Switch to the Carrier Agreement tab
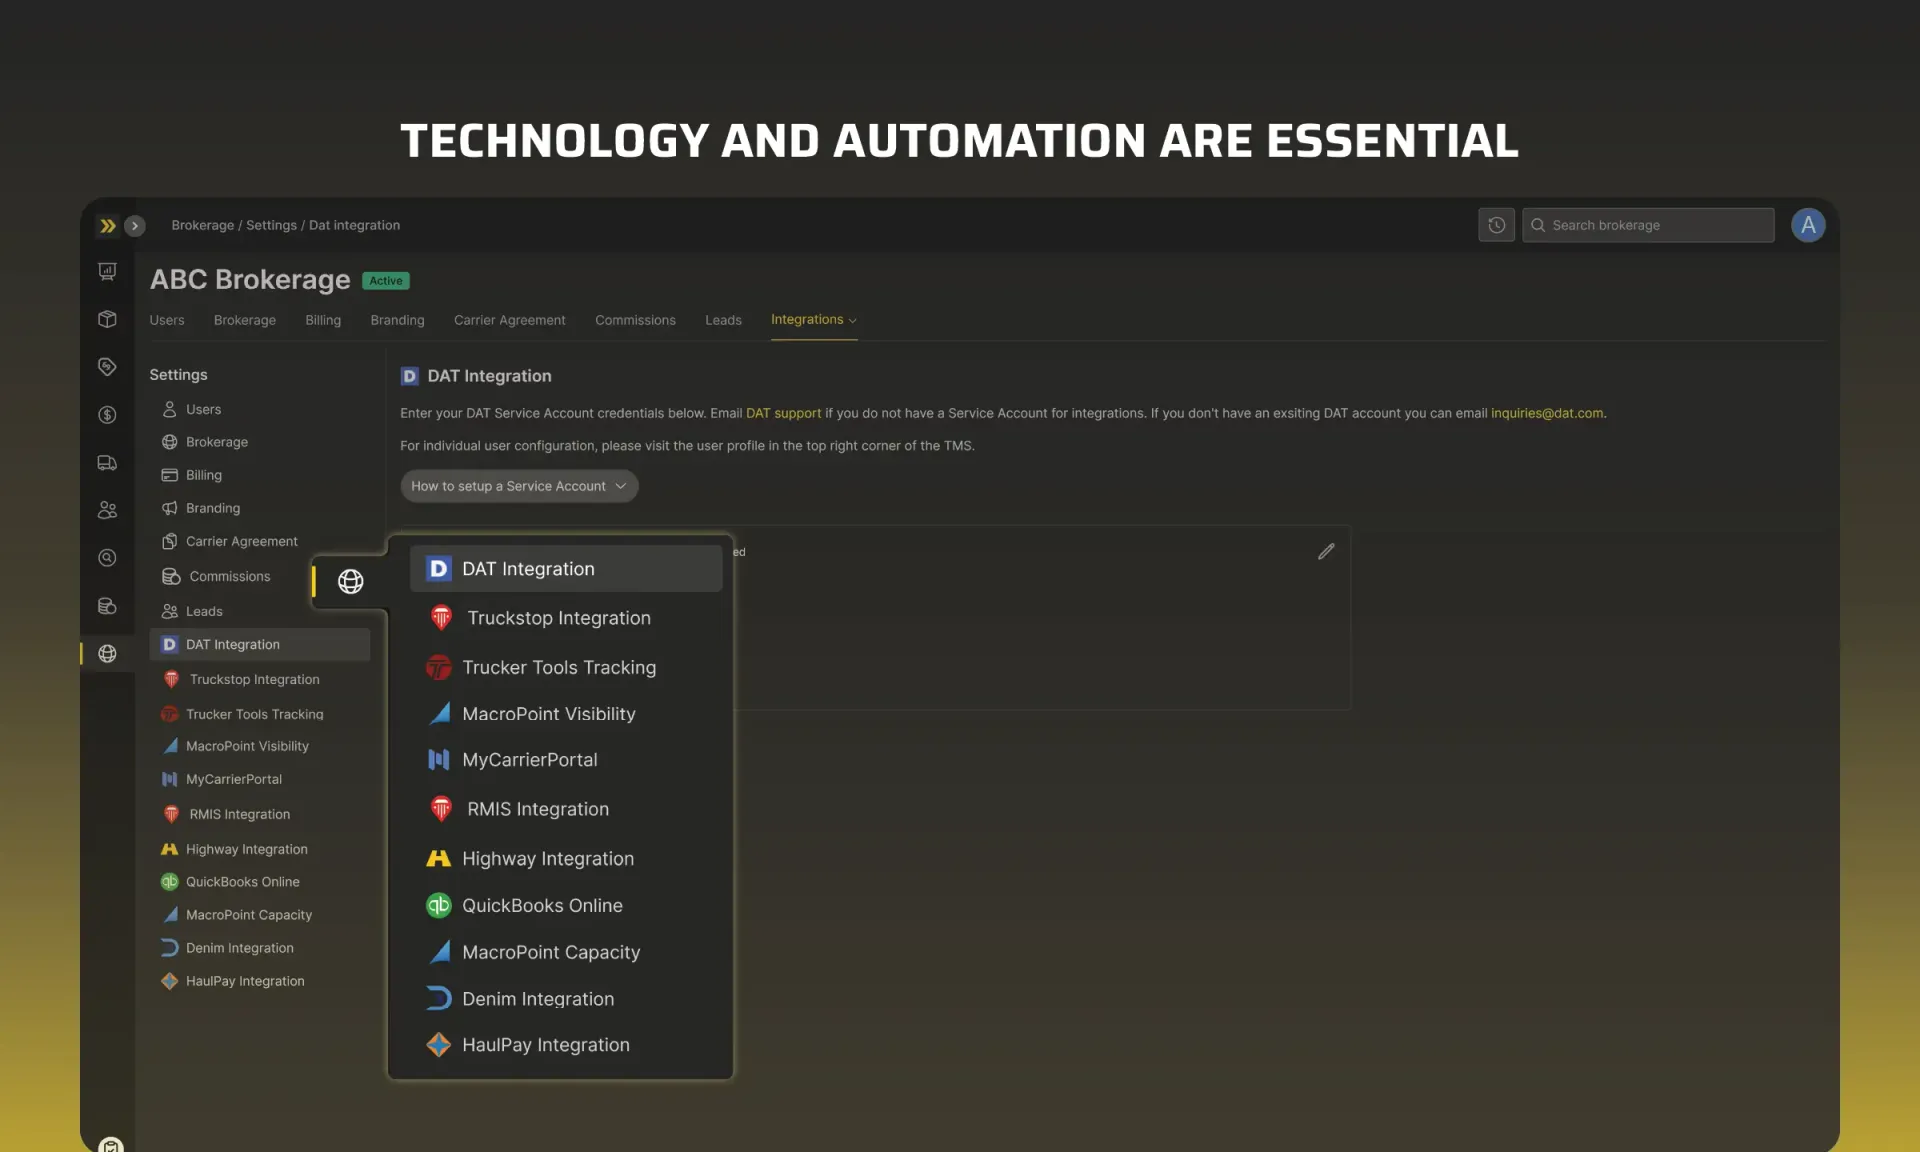Screen dimensions: 1920x1152 (510, 320)
